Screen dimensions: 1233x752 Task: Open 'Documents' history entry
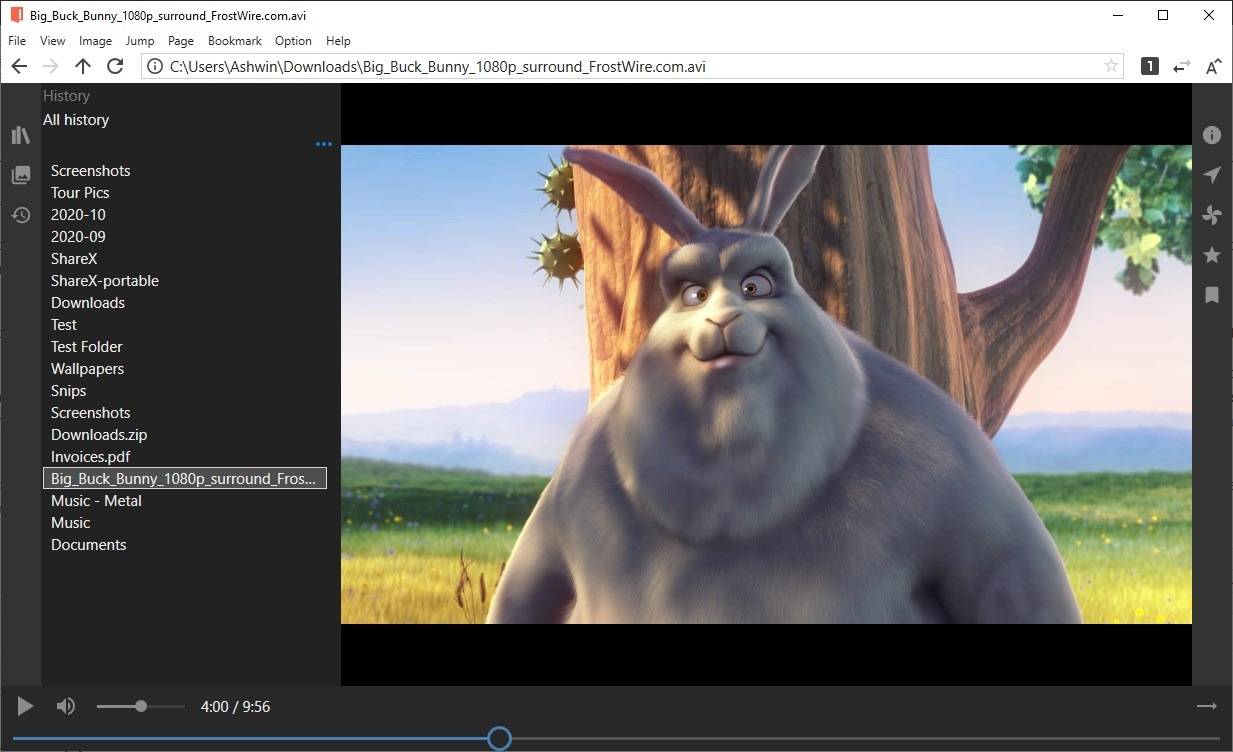89,545
